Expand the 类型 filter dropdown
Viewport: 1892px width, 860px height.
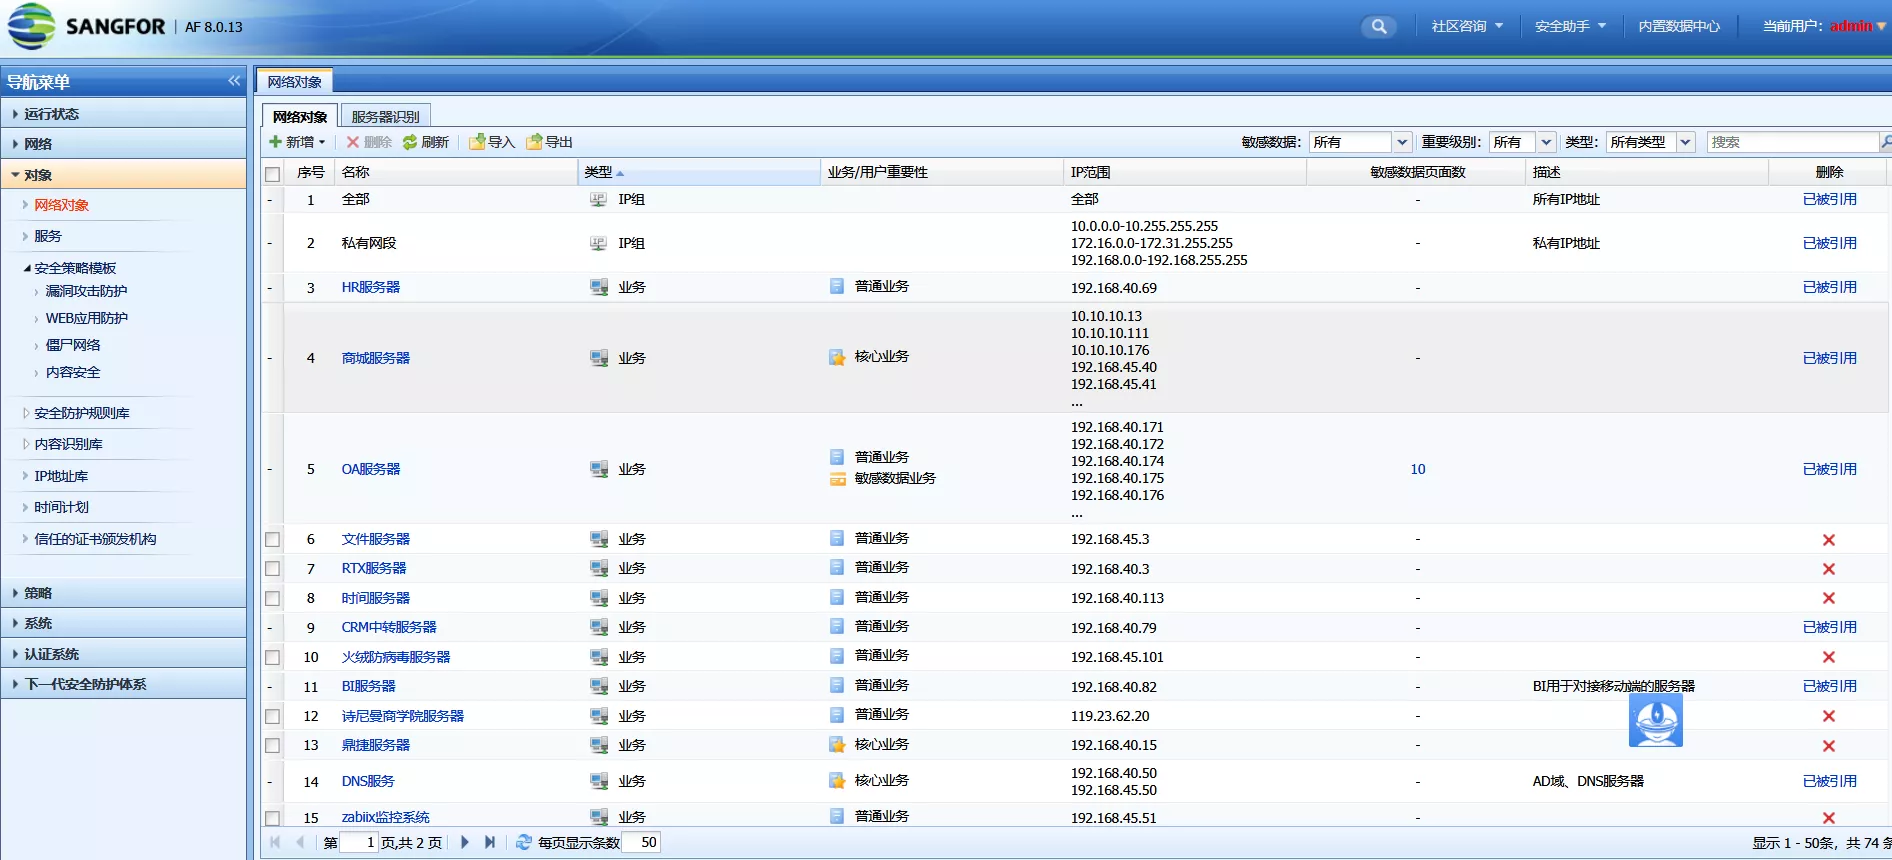pos(1685,142)
